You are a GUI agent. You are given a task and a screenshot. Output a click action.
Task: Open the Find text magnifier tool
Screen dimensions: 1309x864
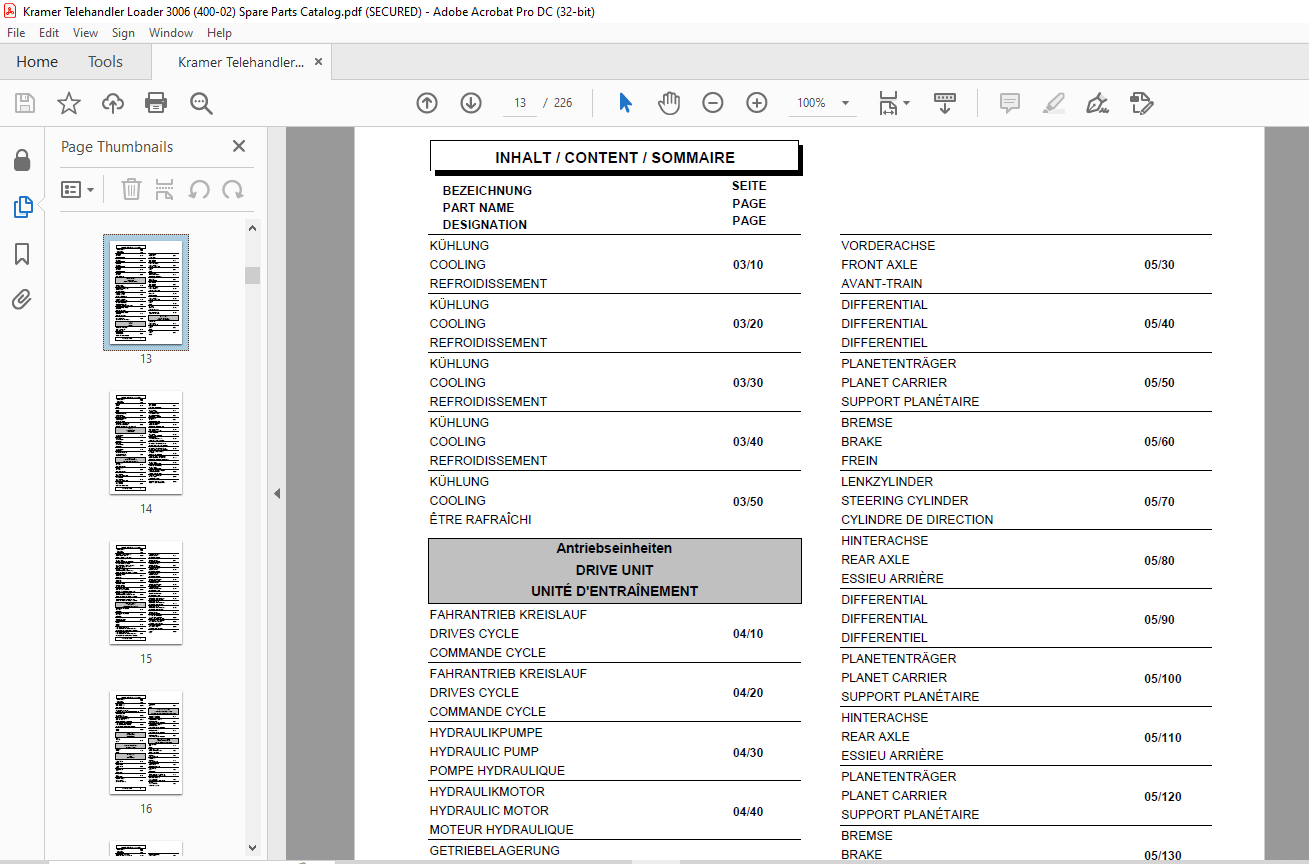click(201, 103)
